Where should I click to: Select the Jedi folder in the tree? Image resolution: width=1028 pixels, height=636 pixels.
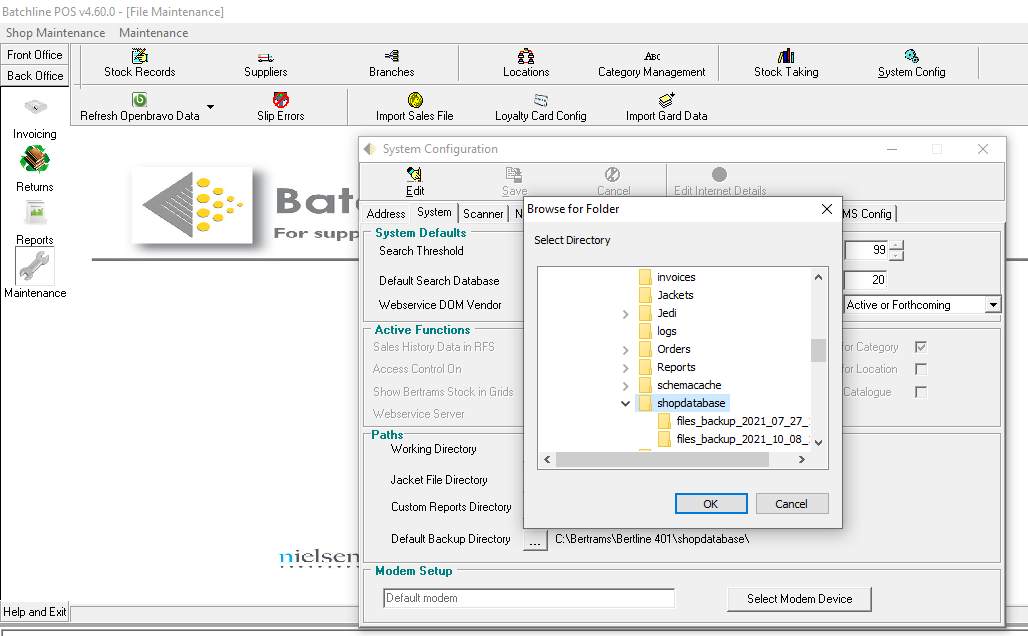667,313
